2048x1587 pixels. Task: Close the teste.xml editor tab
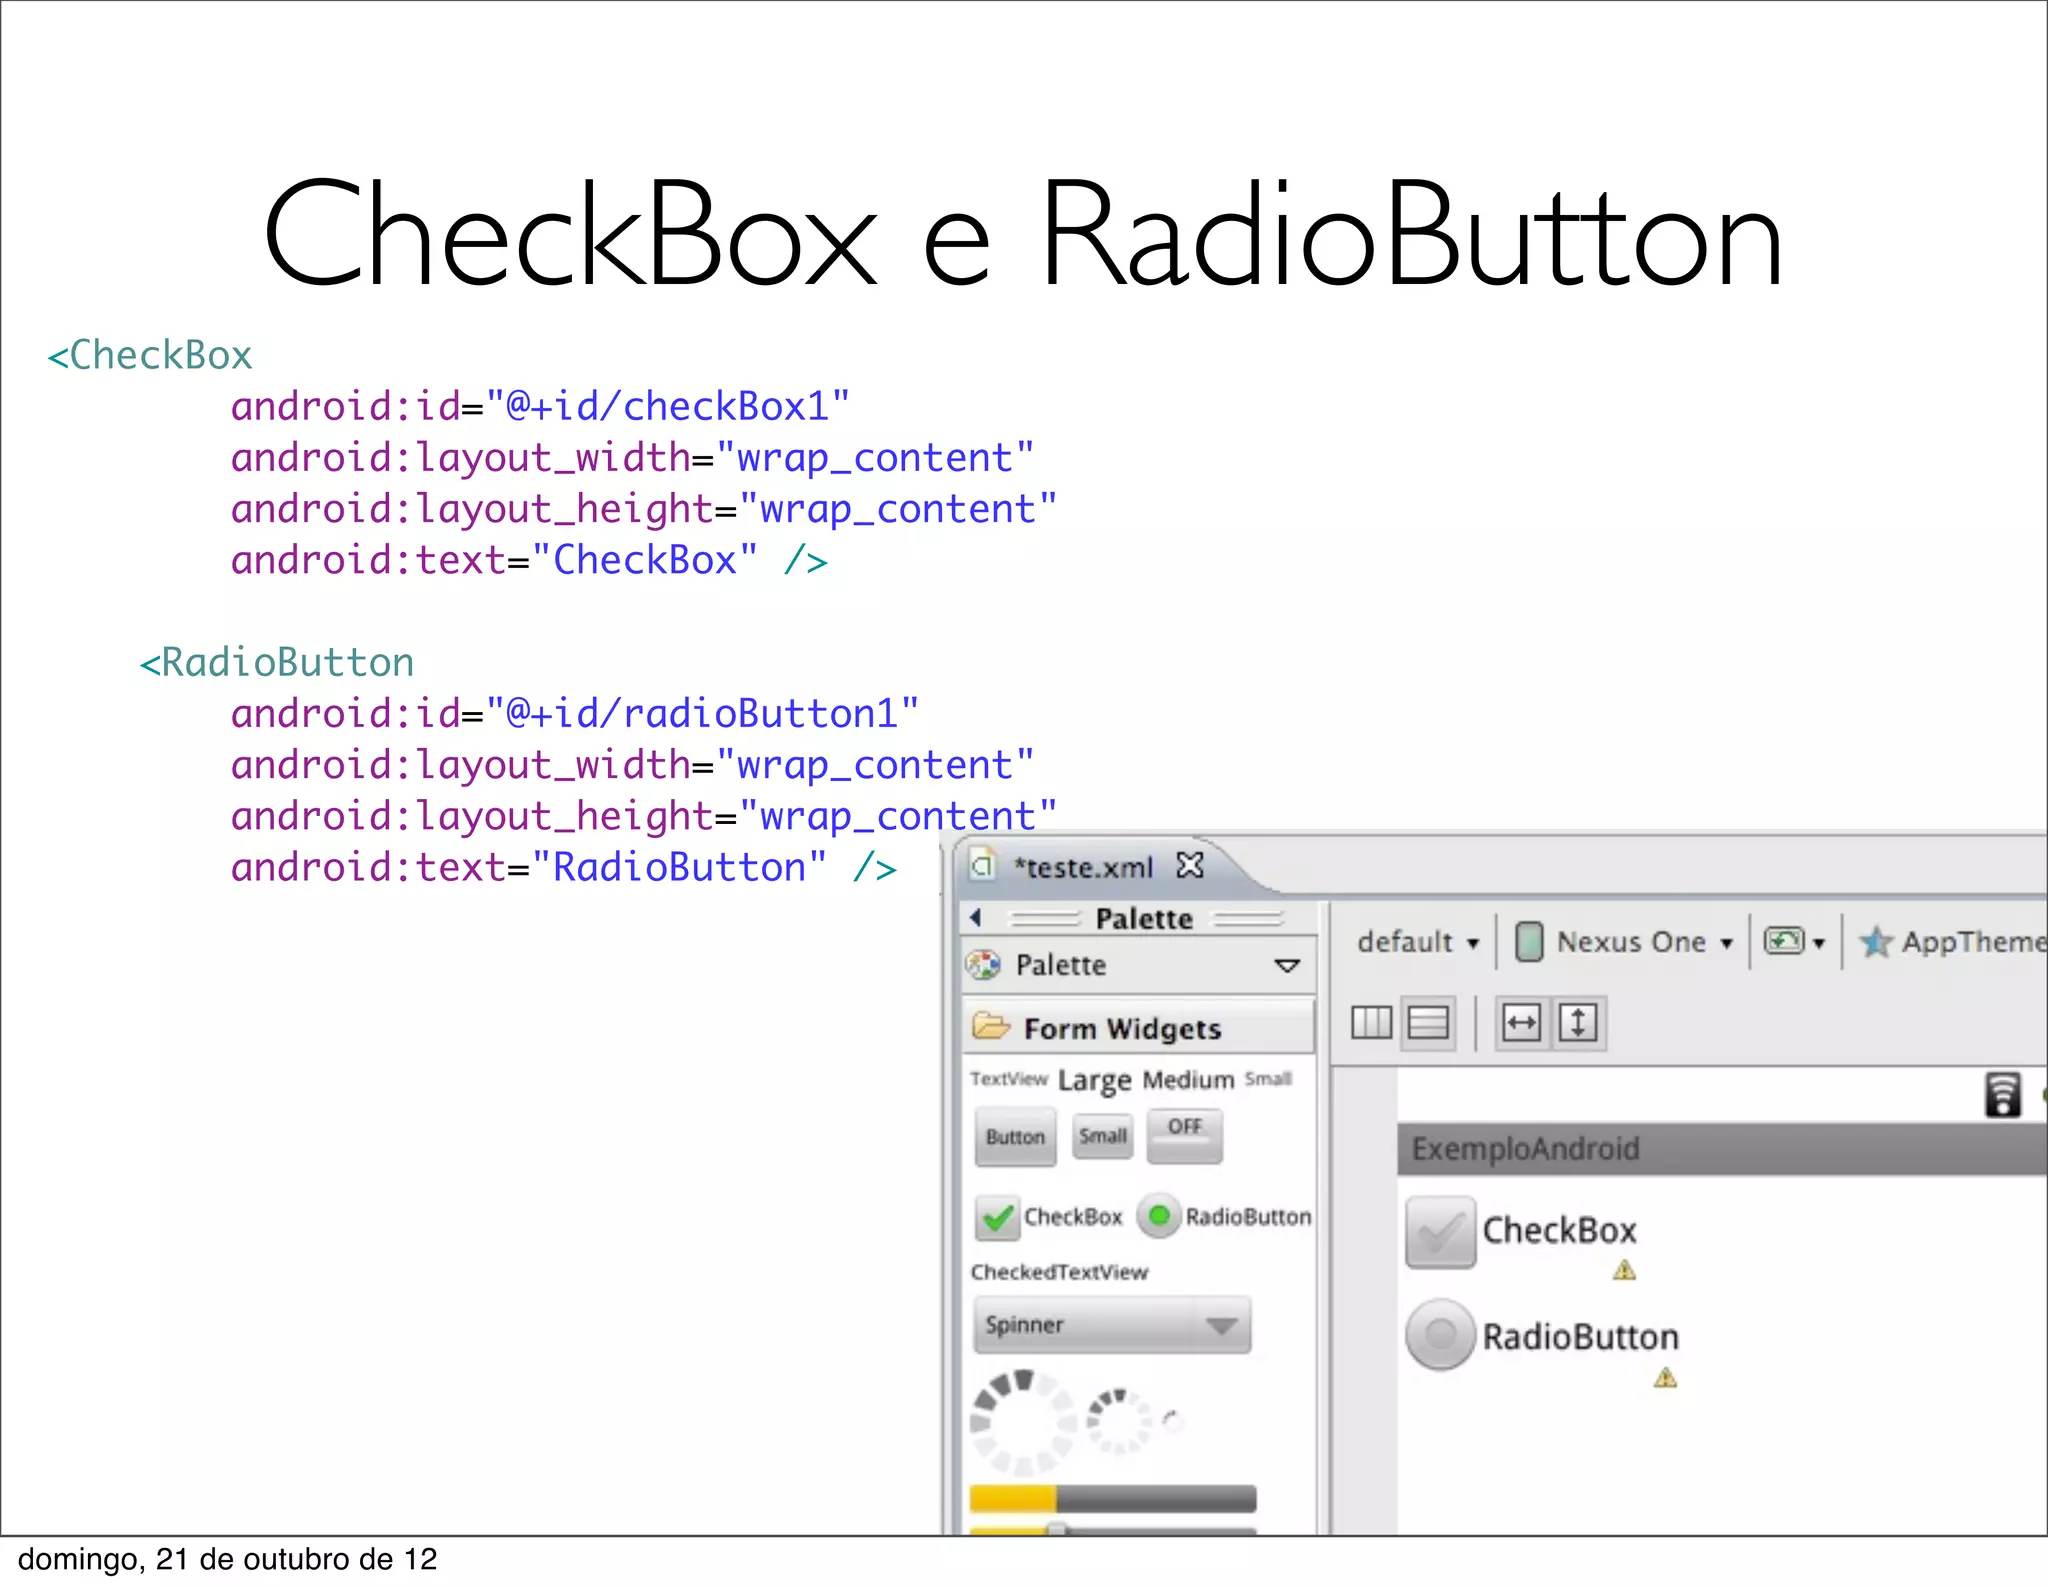(1189, 865)
